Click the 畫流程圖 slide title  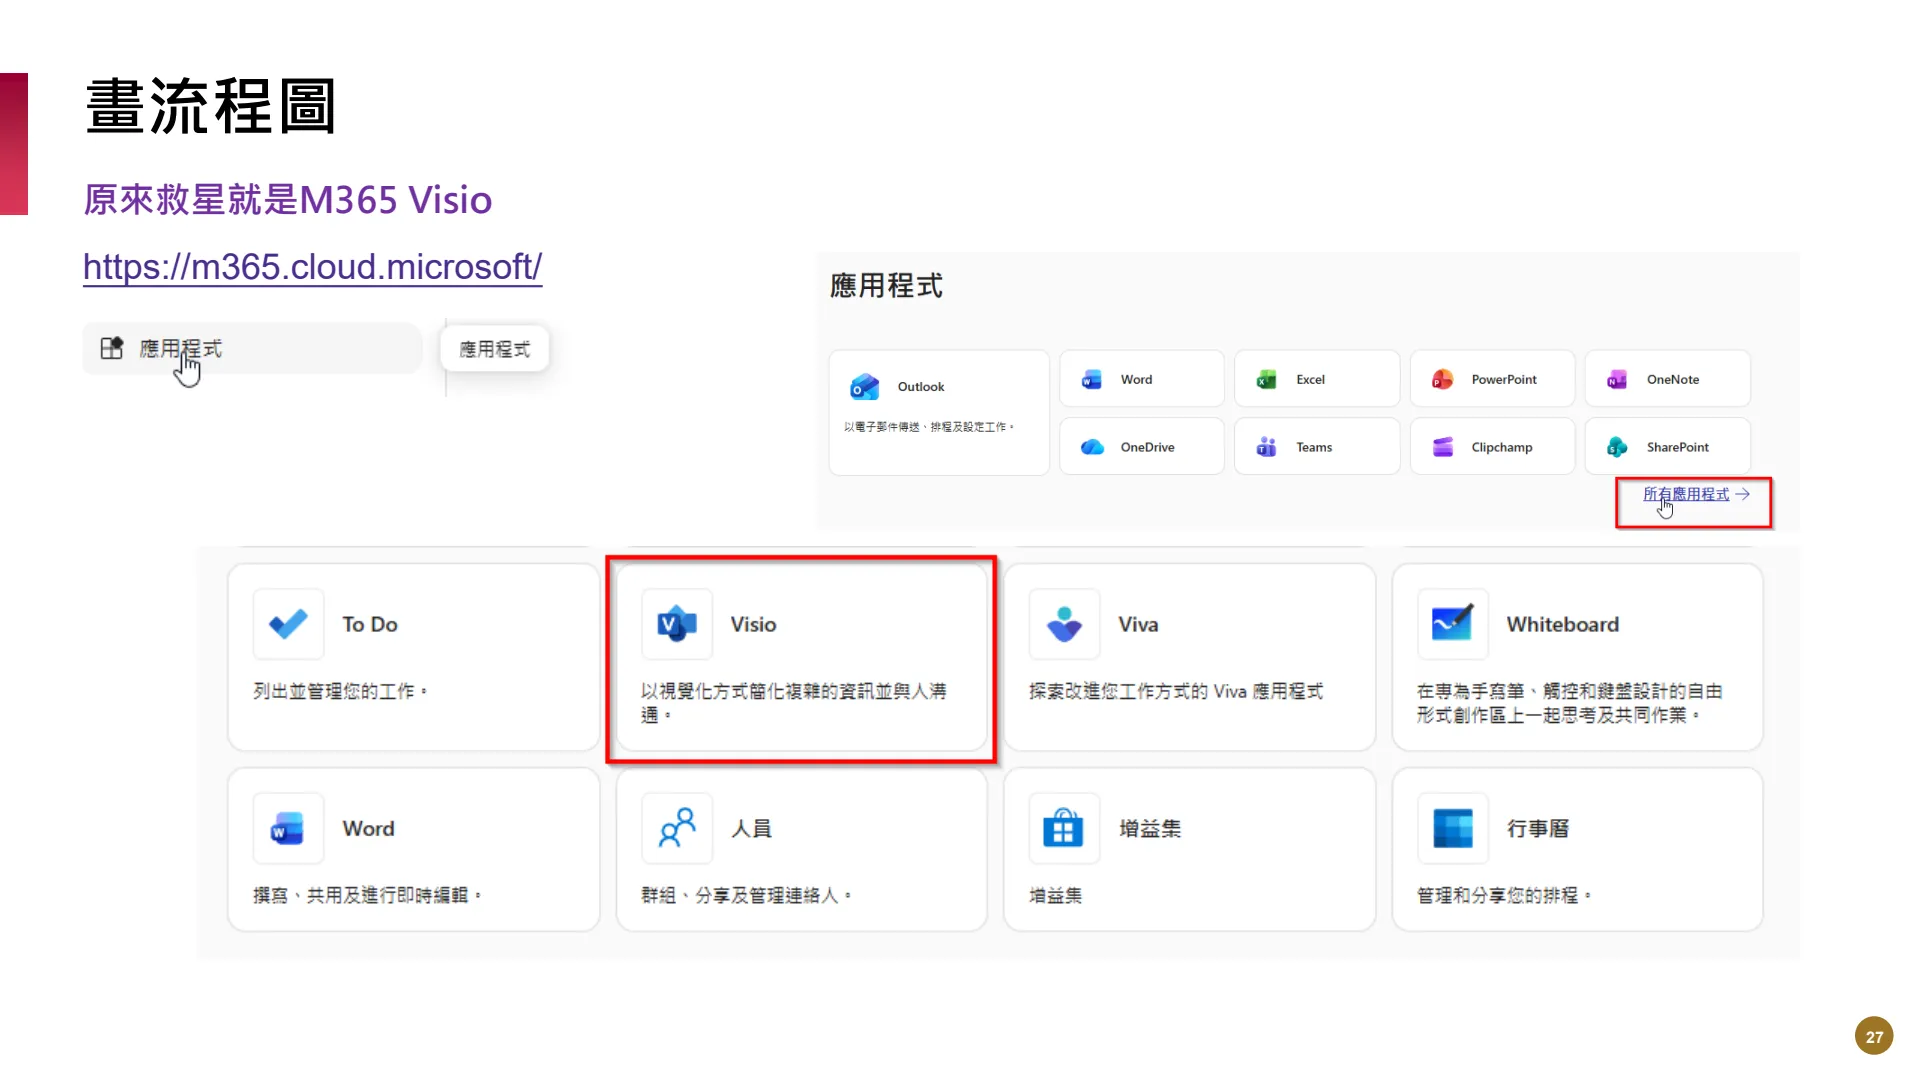point(211,106)
